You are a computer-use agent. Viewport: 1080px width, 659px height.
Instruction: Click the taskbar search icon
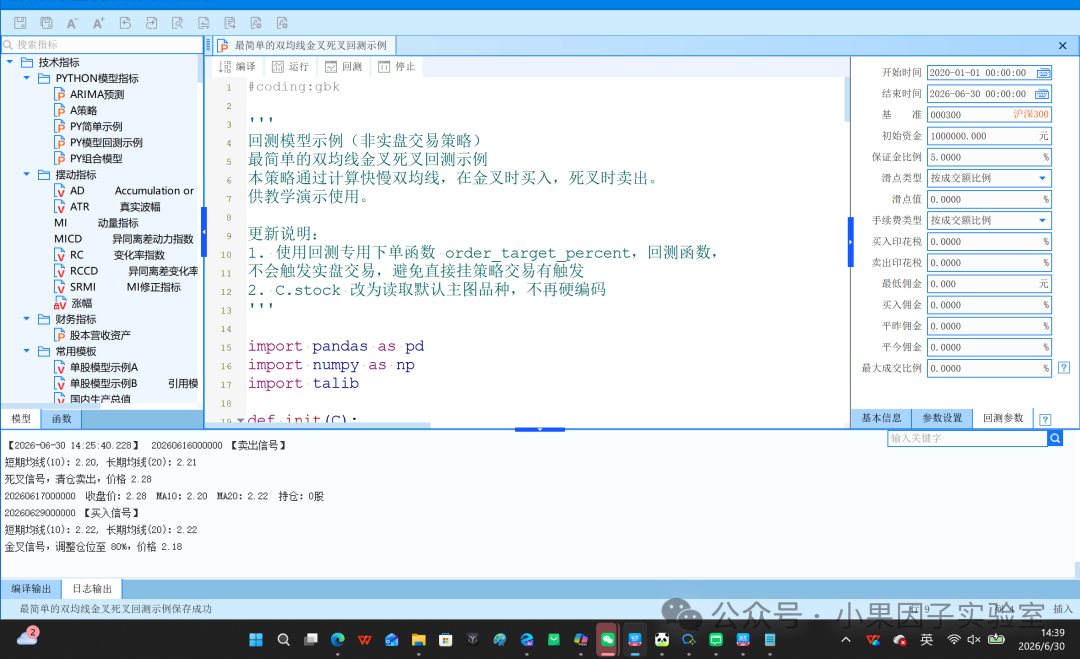[283, 640]
